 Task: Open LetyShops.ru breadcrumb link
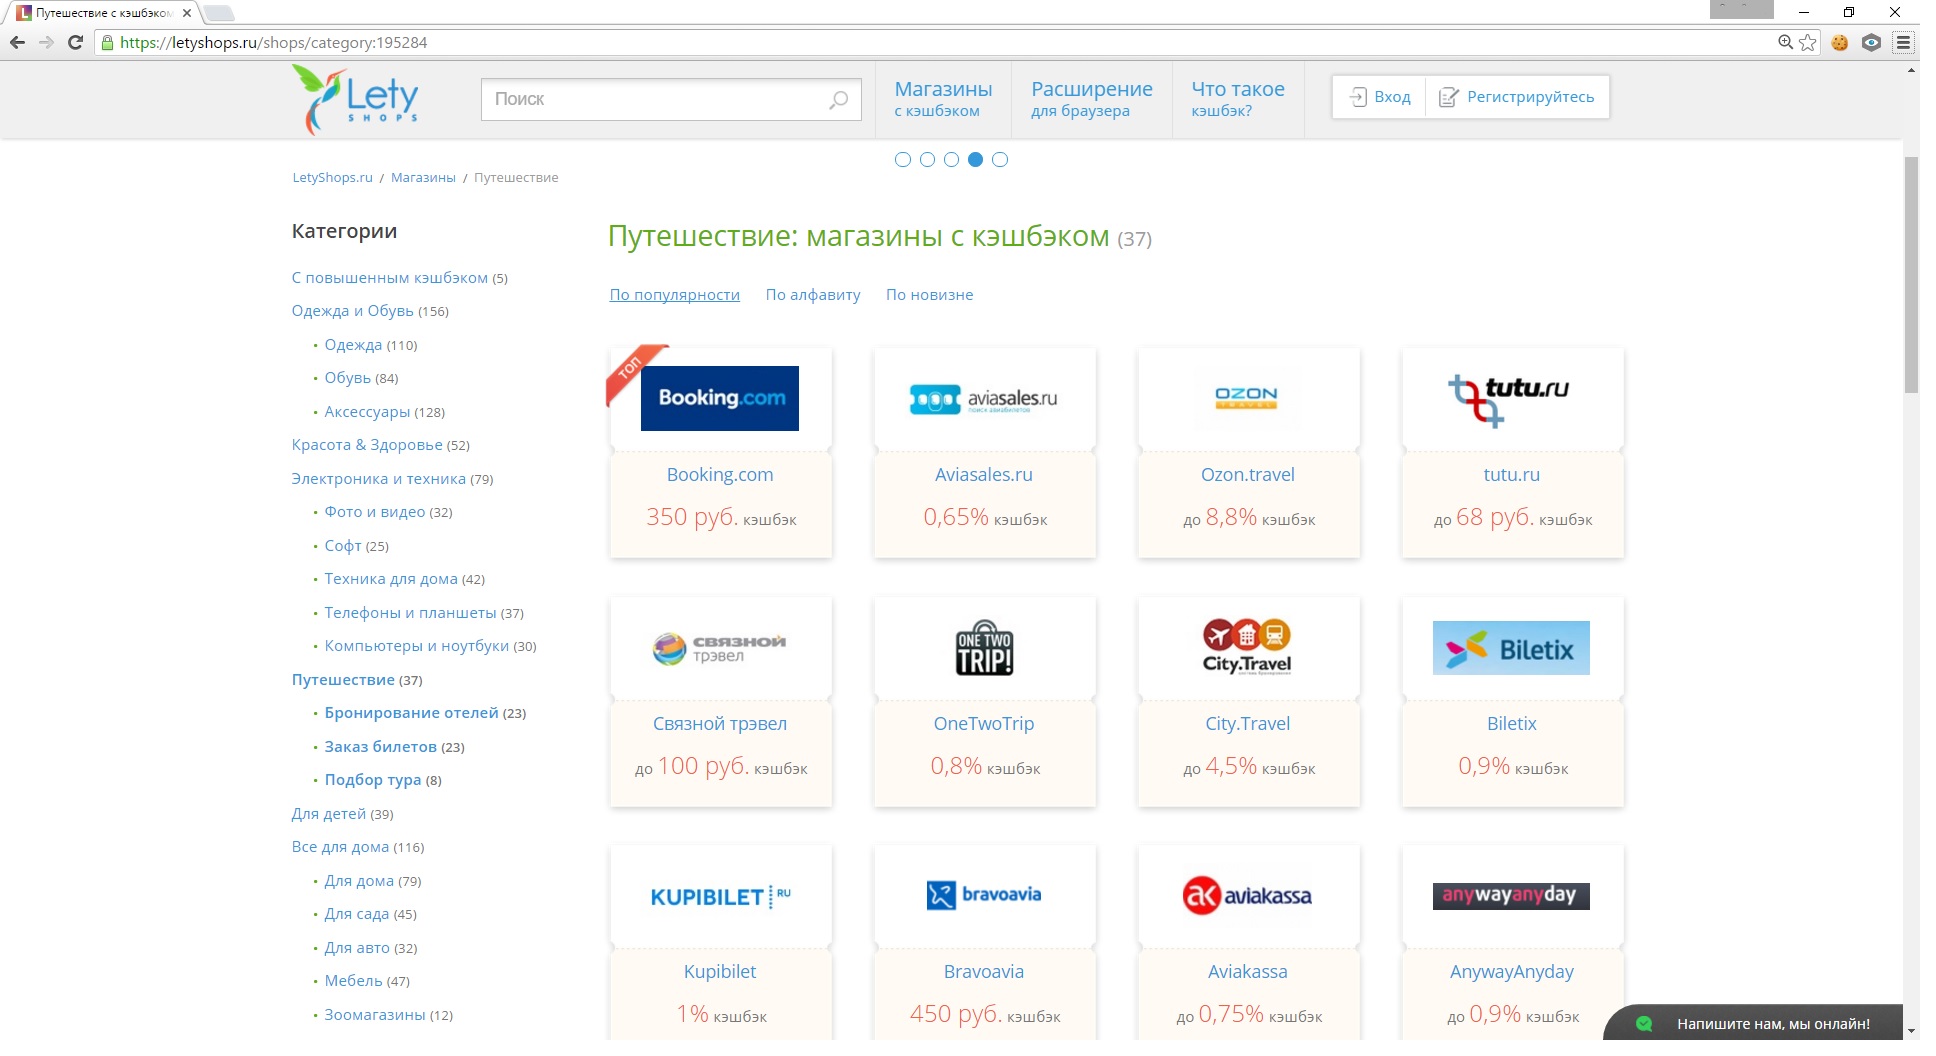point(332,178)
